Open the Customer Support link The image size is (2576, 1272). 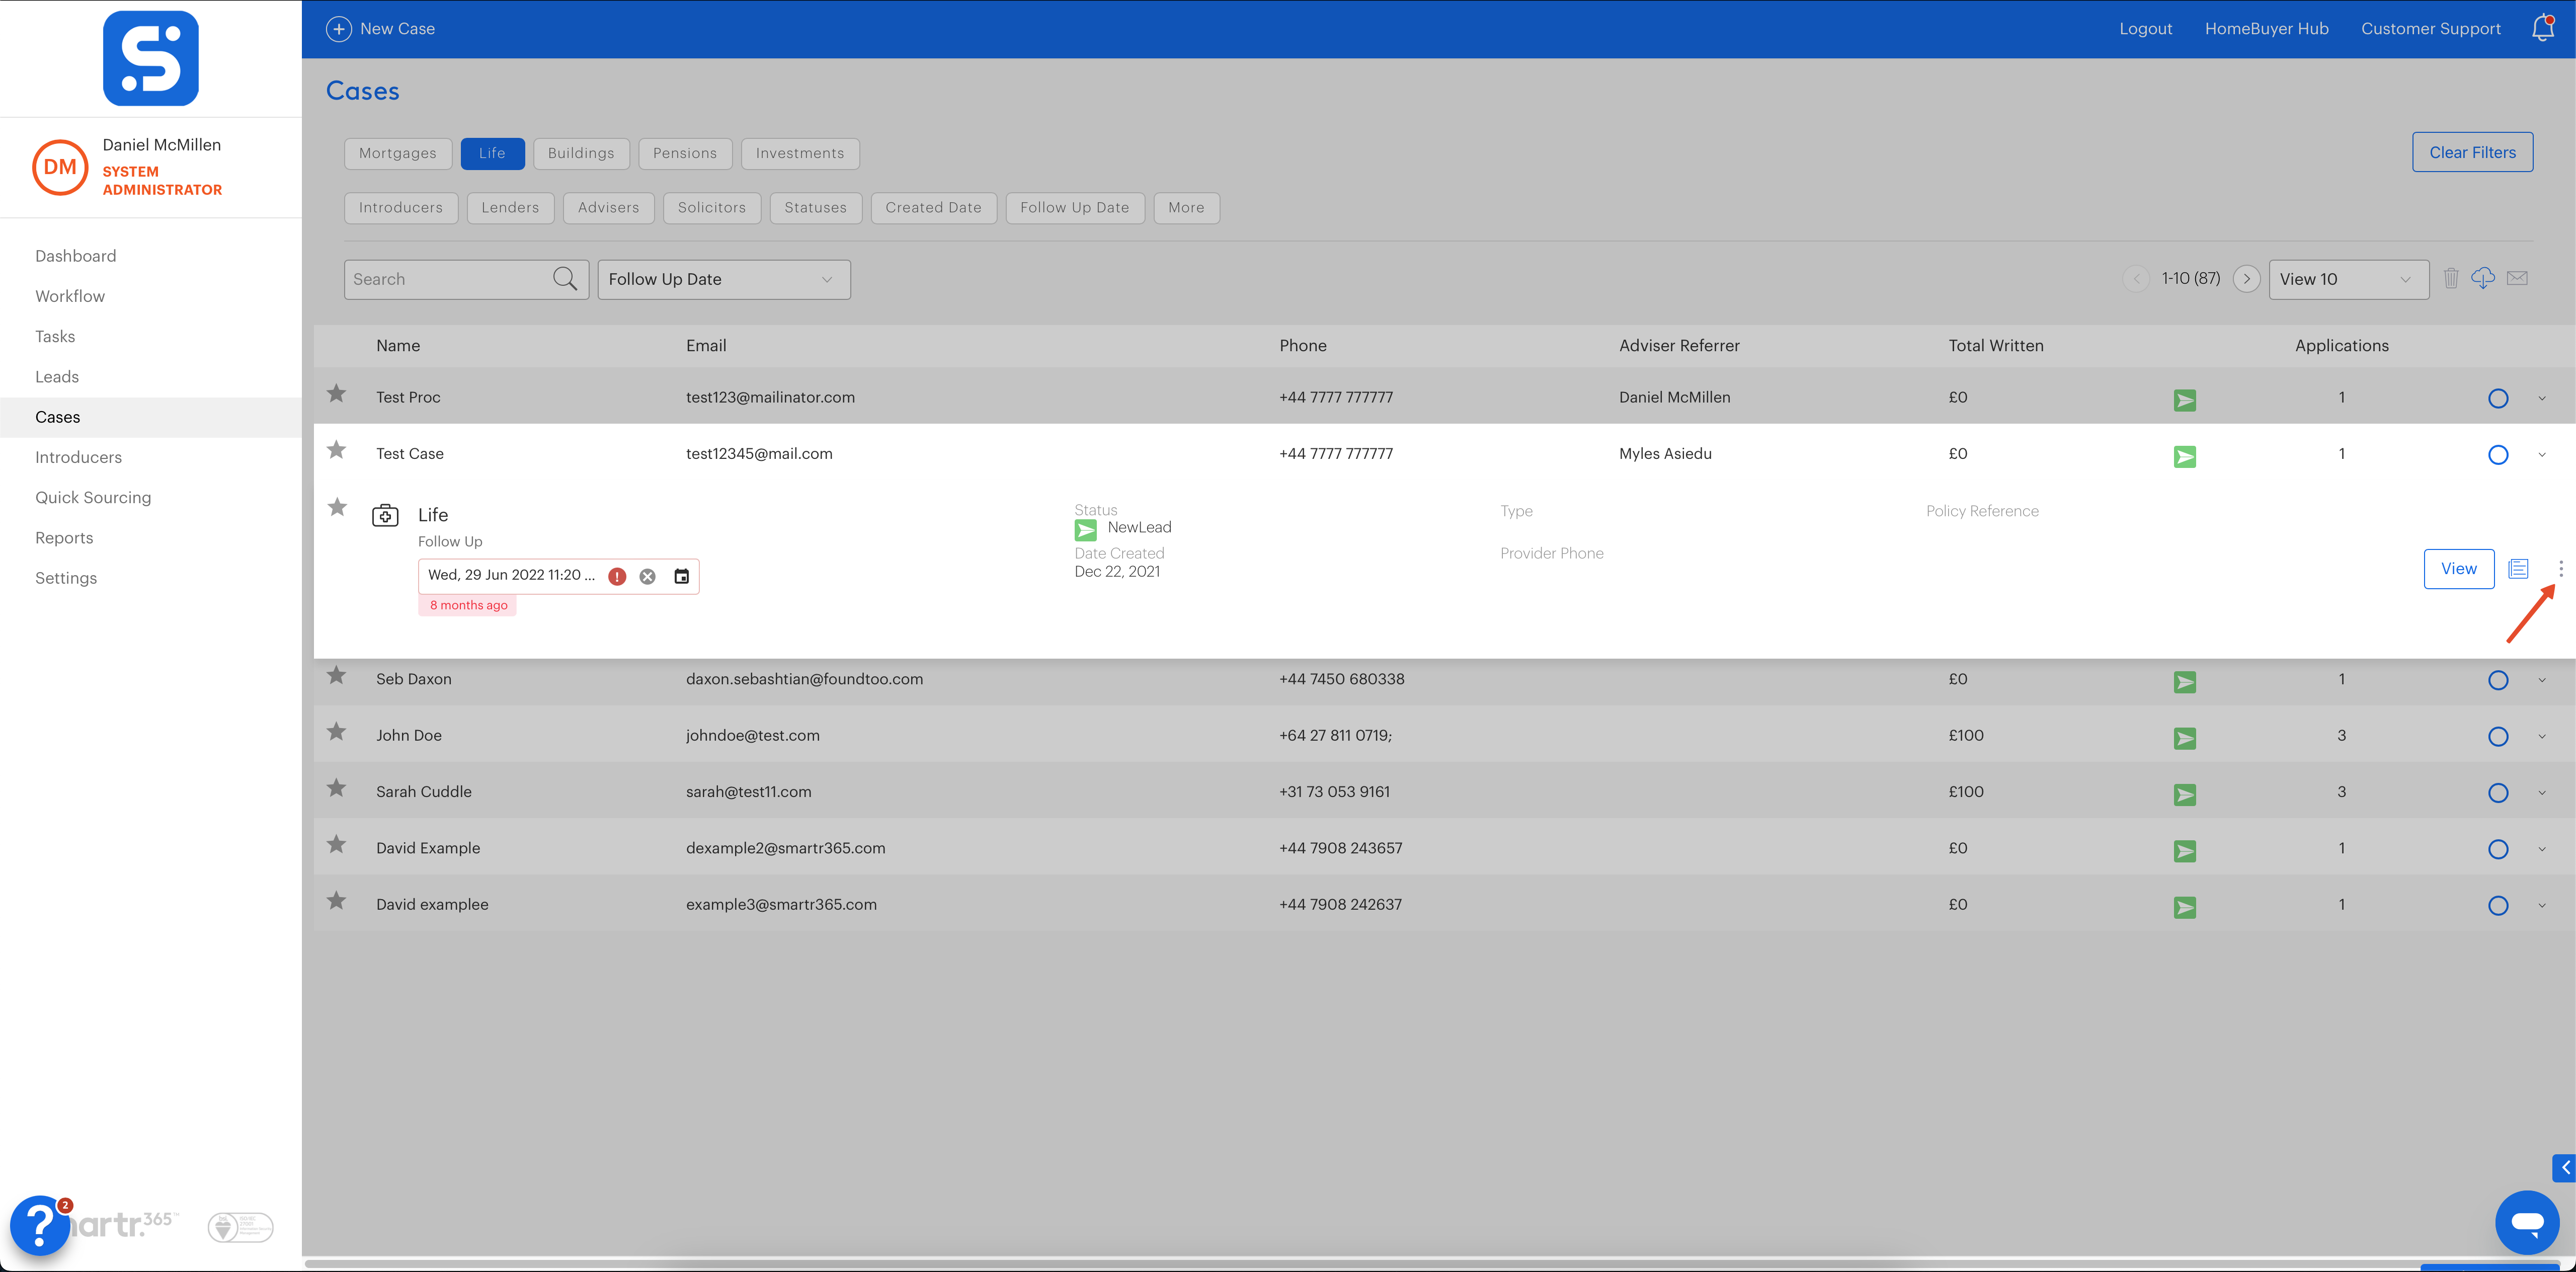pos(2430,29)
